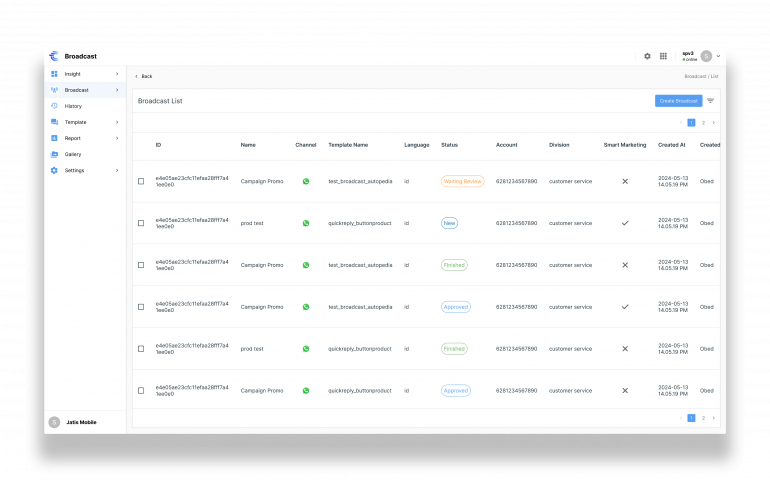Check the last row's checkbox

(x=141, y=391)
